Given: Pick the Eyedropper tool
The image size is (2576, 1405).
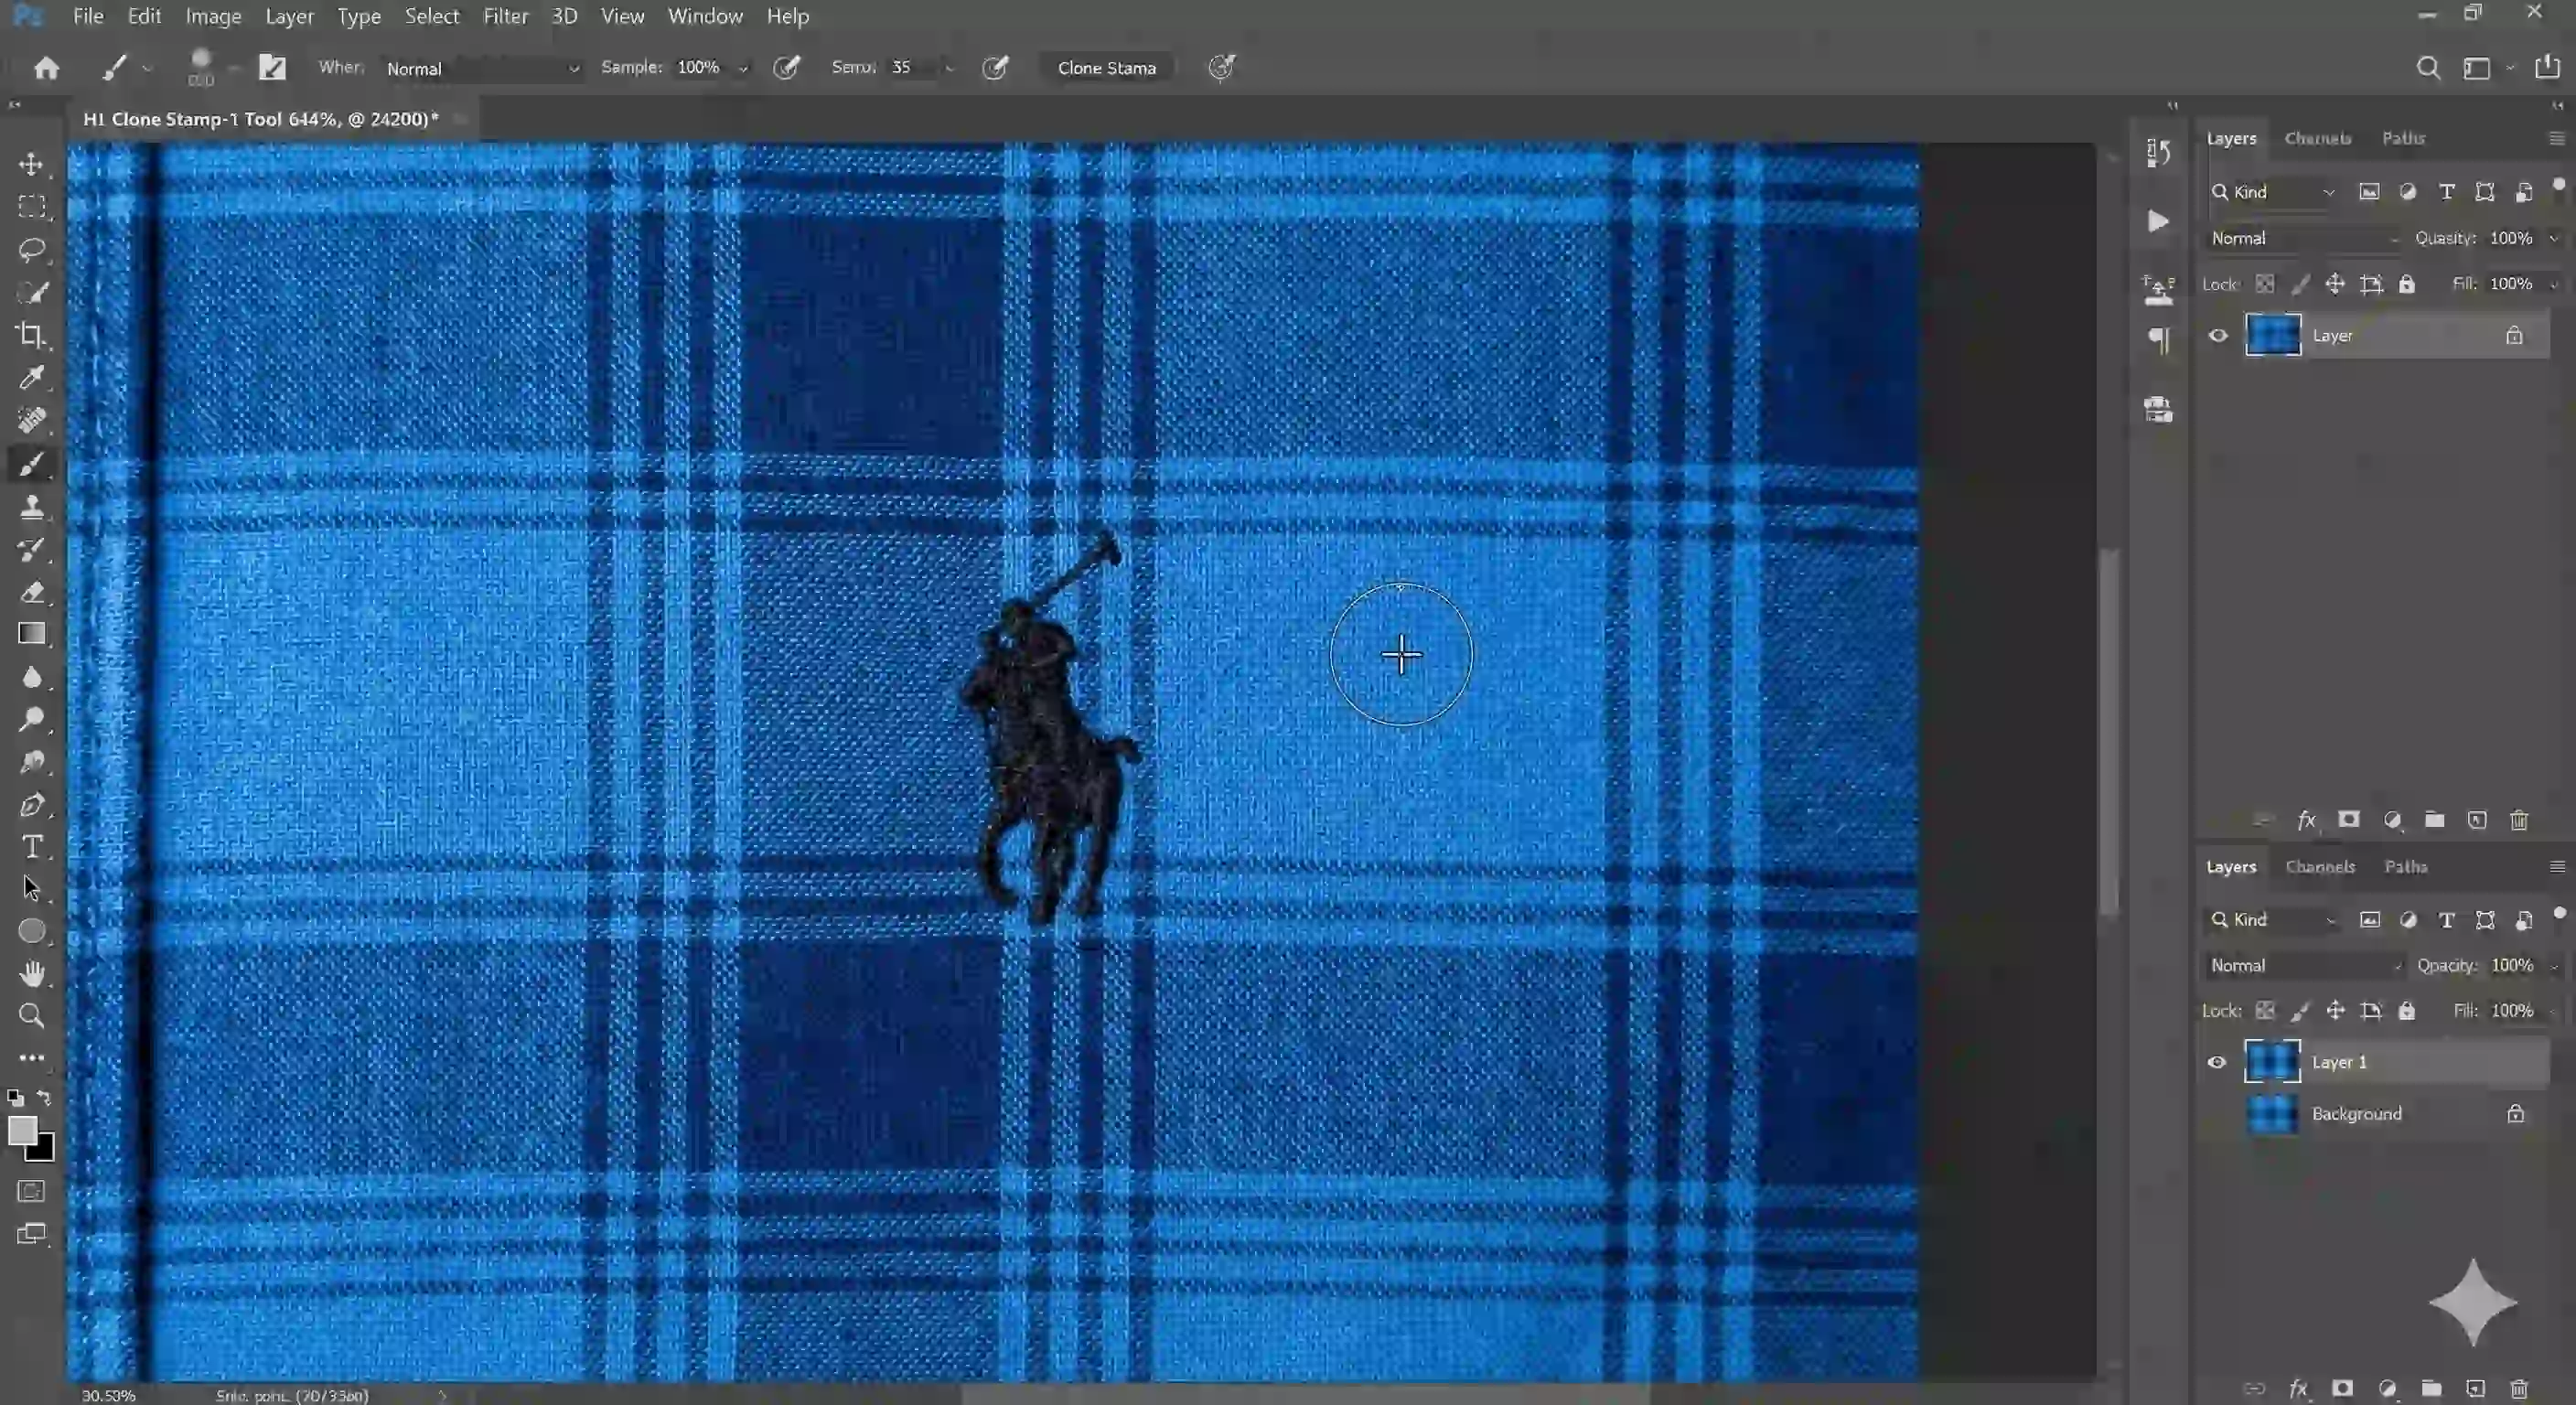Looking at the screenshot, I should point(33,378).
